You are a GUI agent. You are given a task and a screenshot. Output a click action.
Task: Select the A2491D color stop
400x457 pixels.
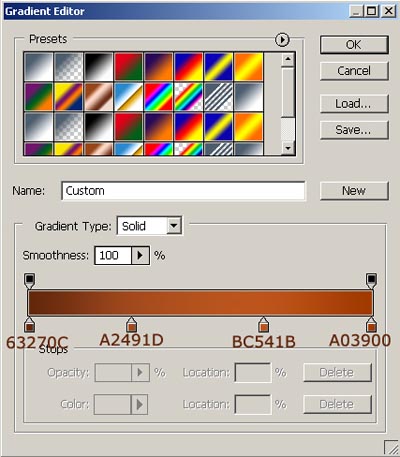pyautogui.click(x=131, y=325)
